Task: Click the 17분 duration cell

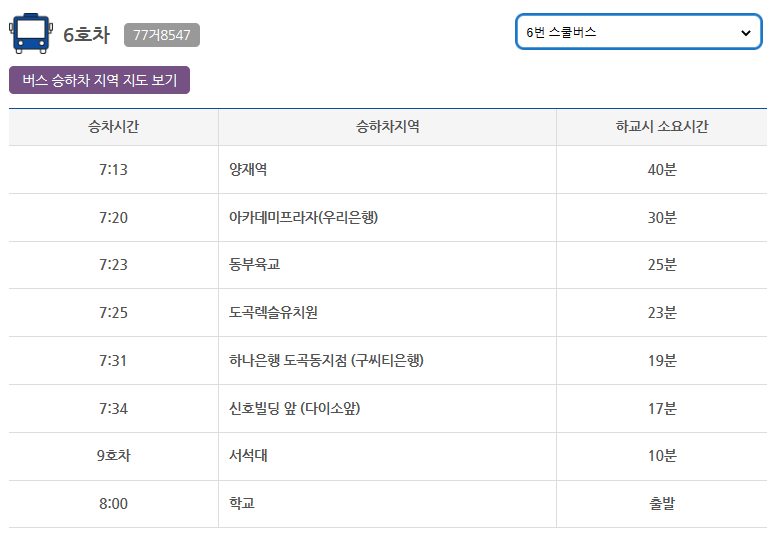Action: tap(662, 408)
